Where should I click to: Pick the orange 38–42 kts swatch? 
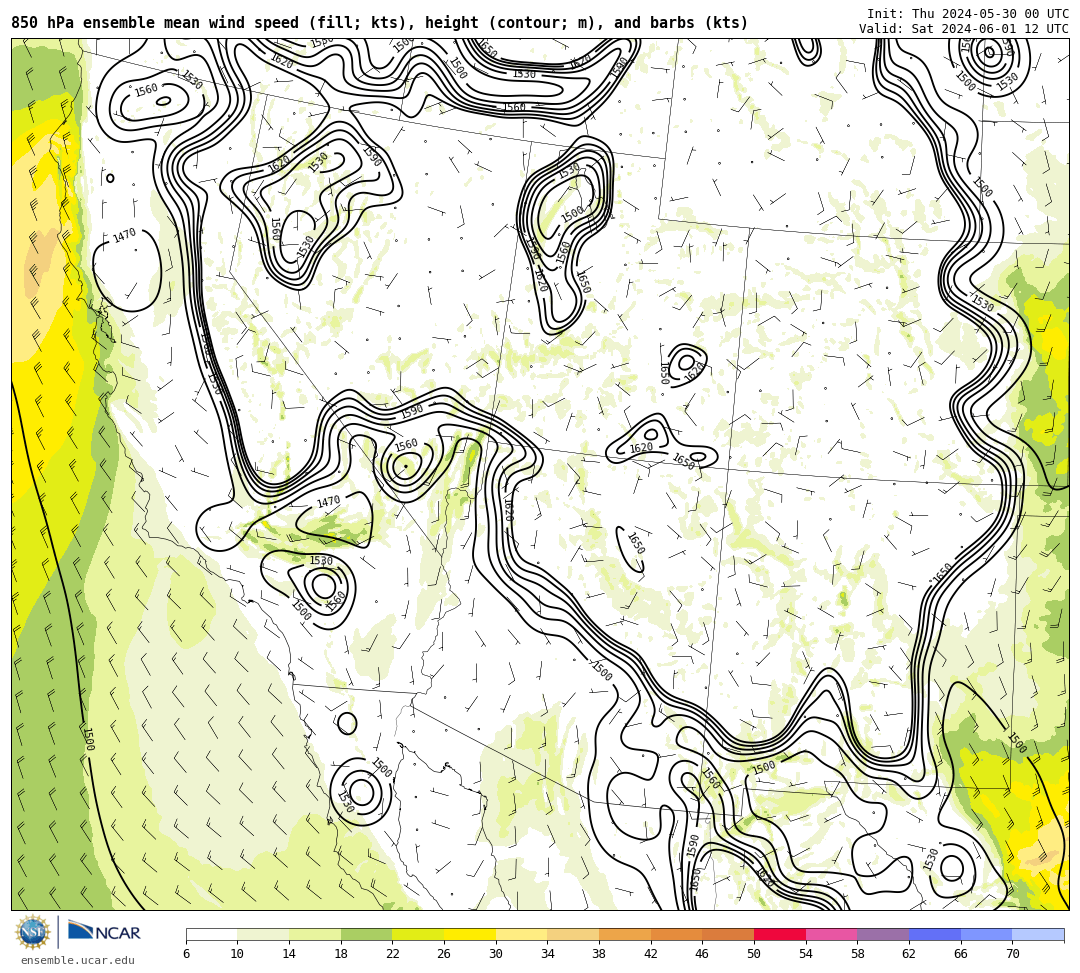click(625, 934)
